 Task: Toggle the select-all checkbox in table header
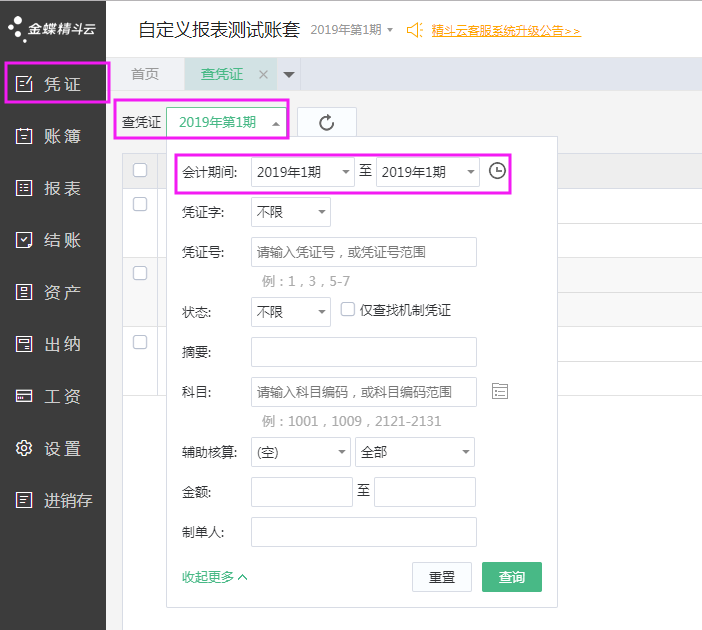tap(140, 170)
